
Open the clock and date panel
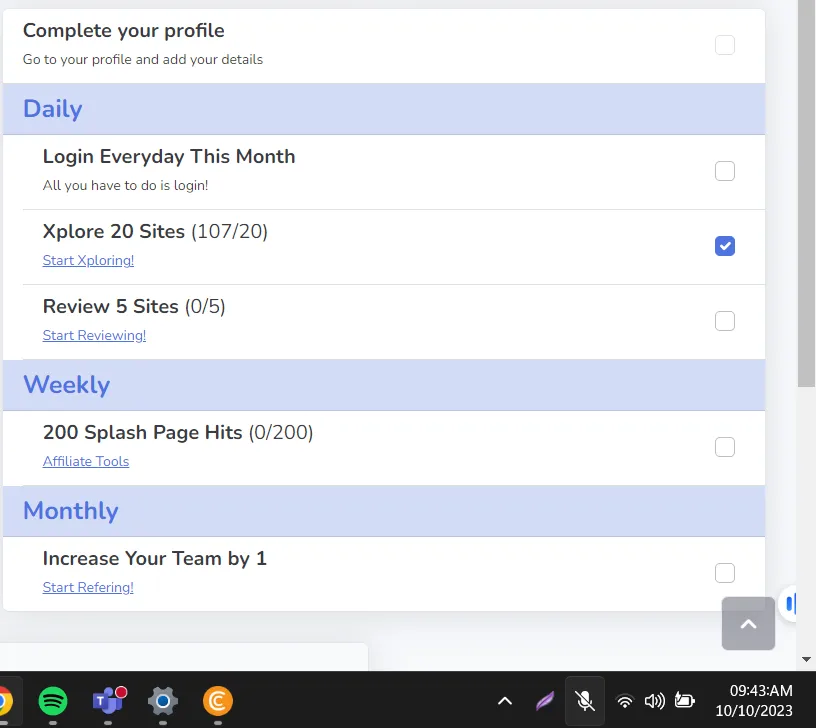(754, 700)
